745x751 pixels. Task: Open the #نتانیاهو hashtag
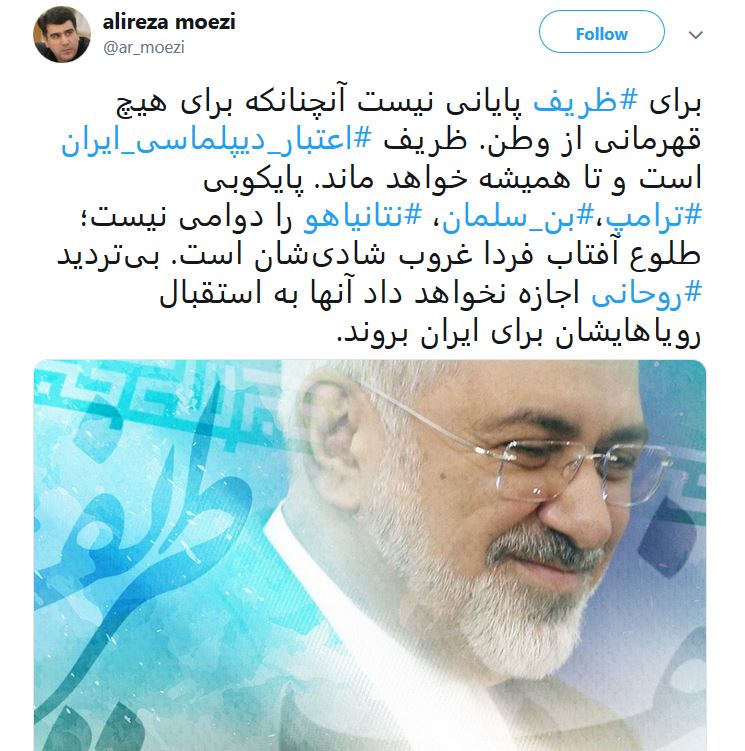(x=363, y=218)
